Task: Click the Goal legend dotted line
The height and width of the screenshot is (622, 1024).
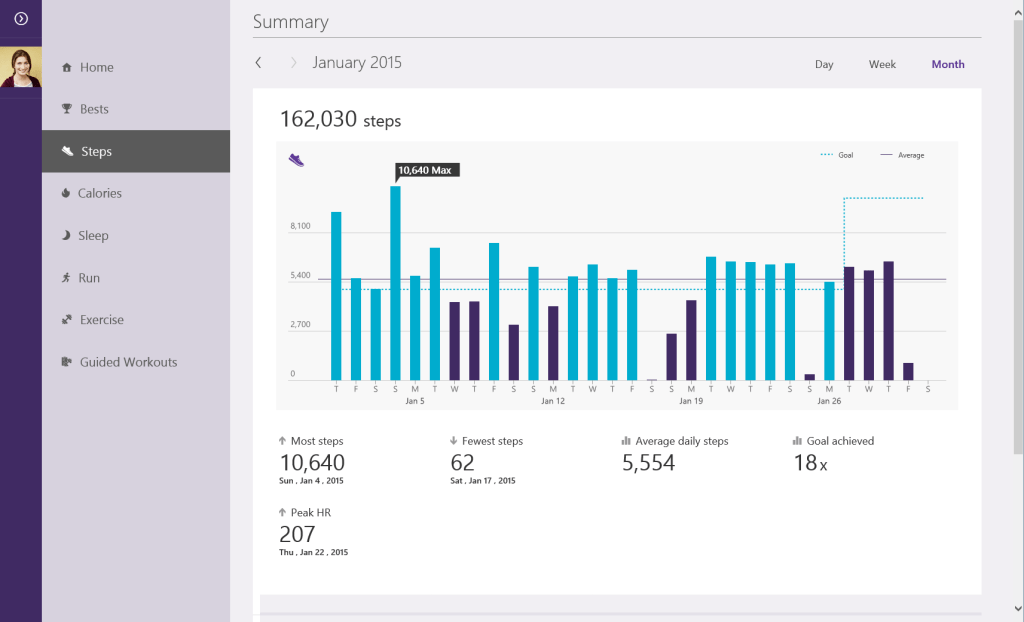Action: [827, 155]
